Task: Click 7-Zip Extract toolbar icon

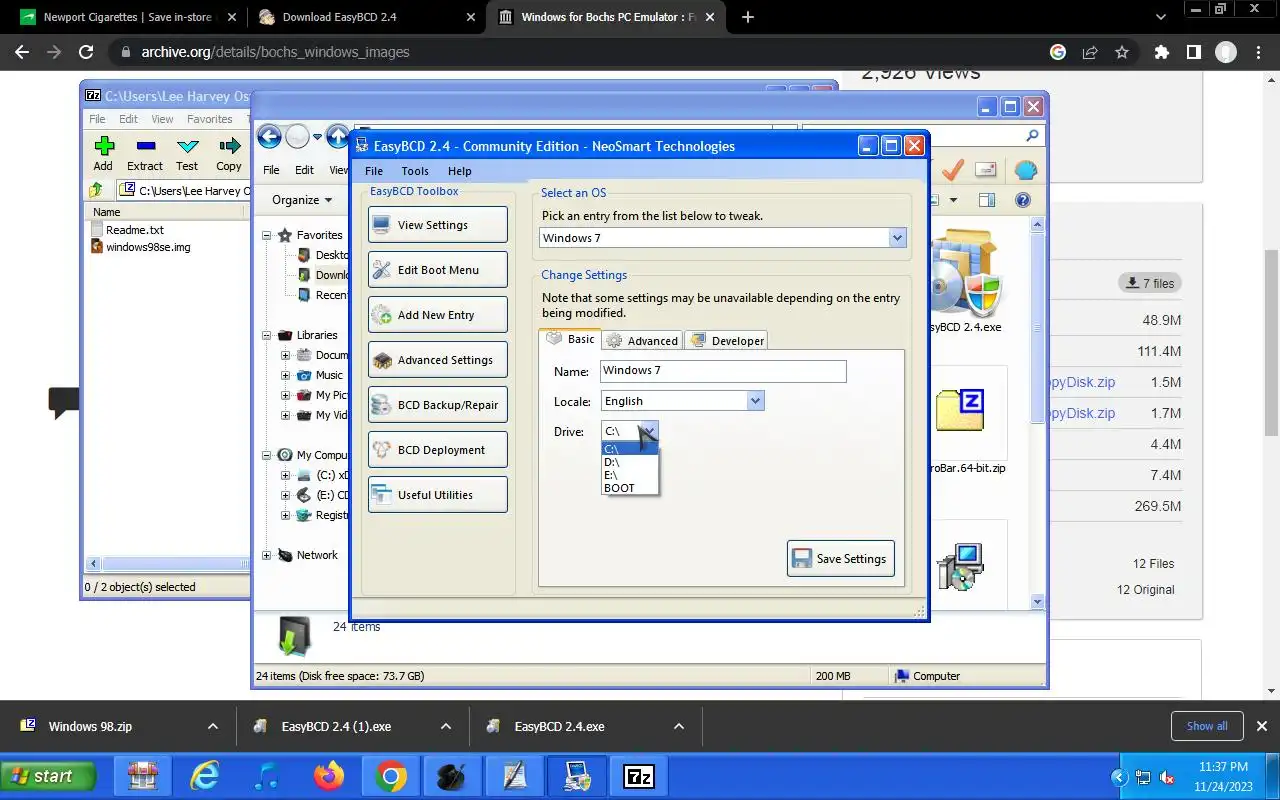Action: tap(145, 154)
